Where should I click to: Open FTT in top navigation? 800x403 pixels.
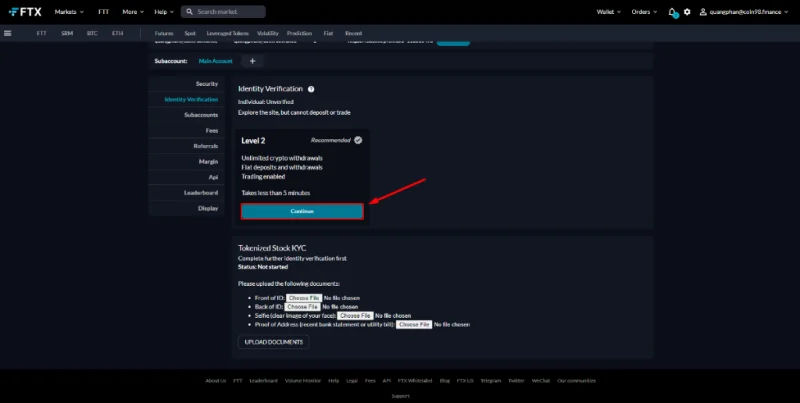(104, 12)
